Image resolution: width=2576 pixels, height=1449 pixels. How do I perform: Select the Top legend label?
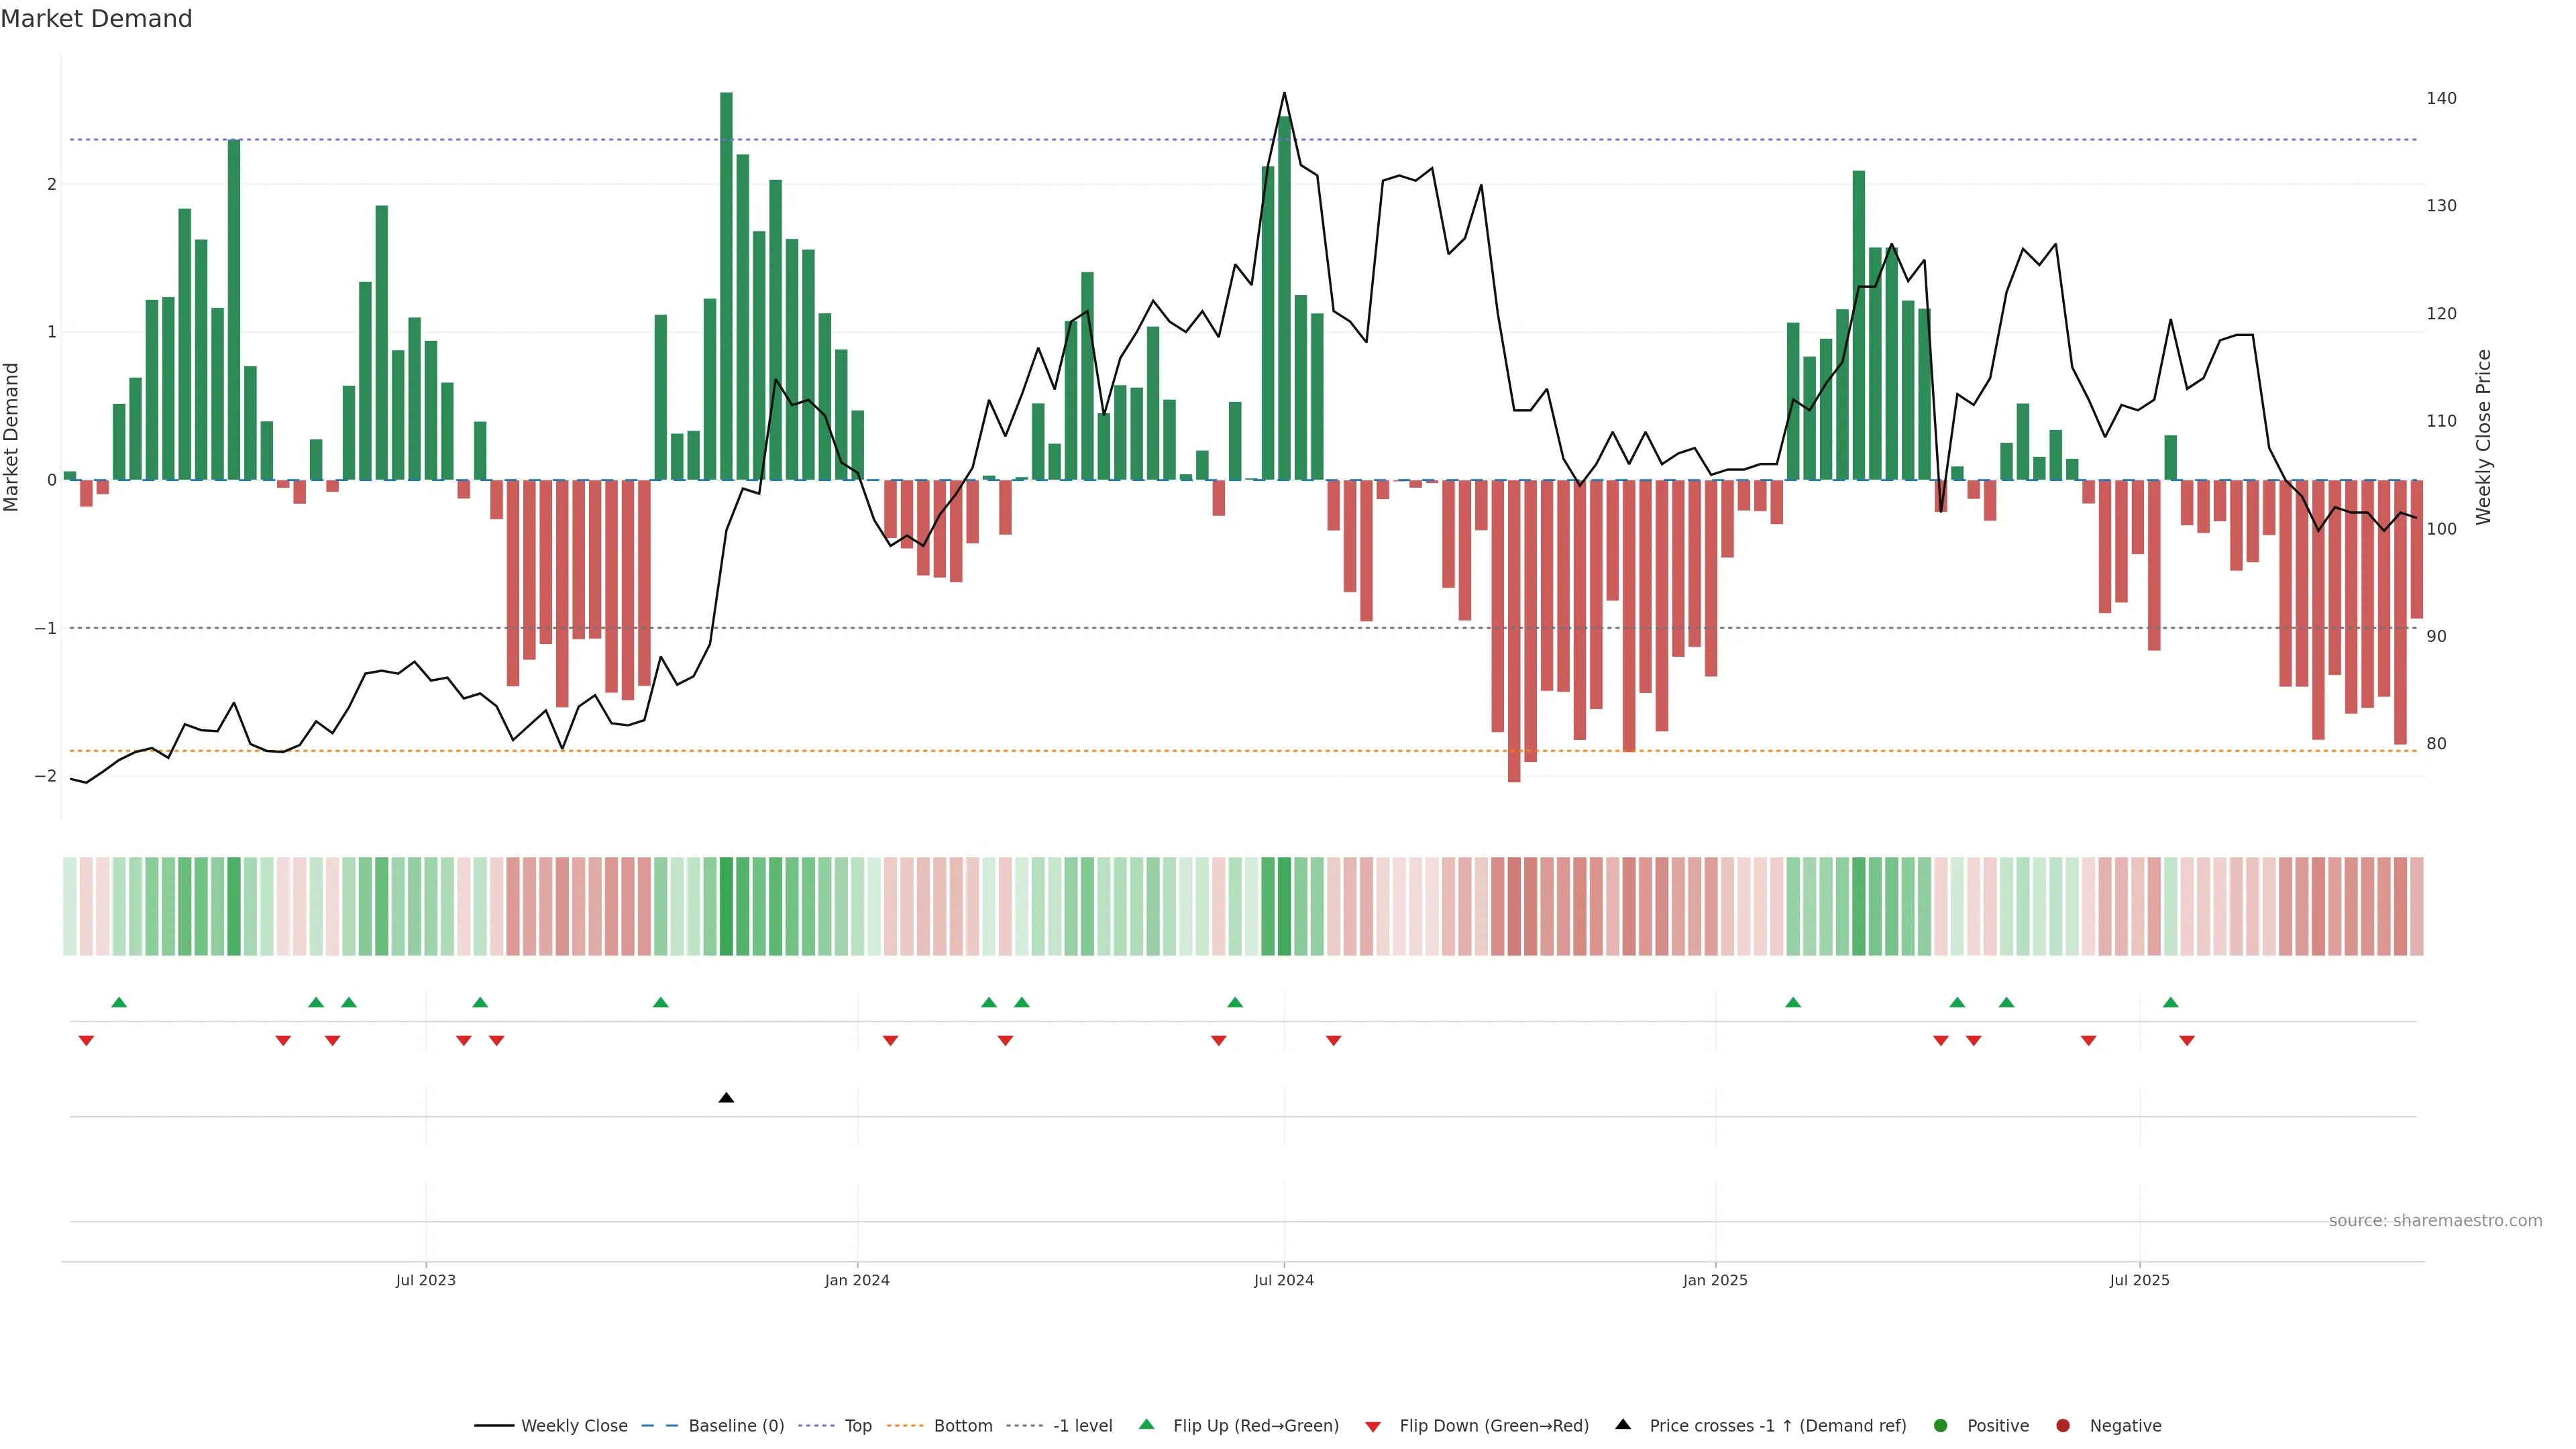coord(858,1426)
